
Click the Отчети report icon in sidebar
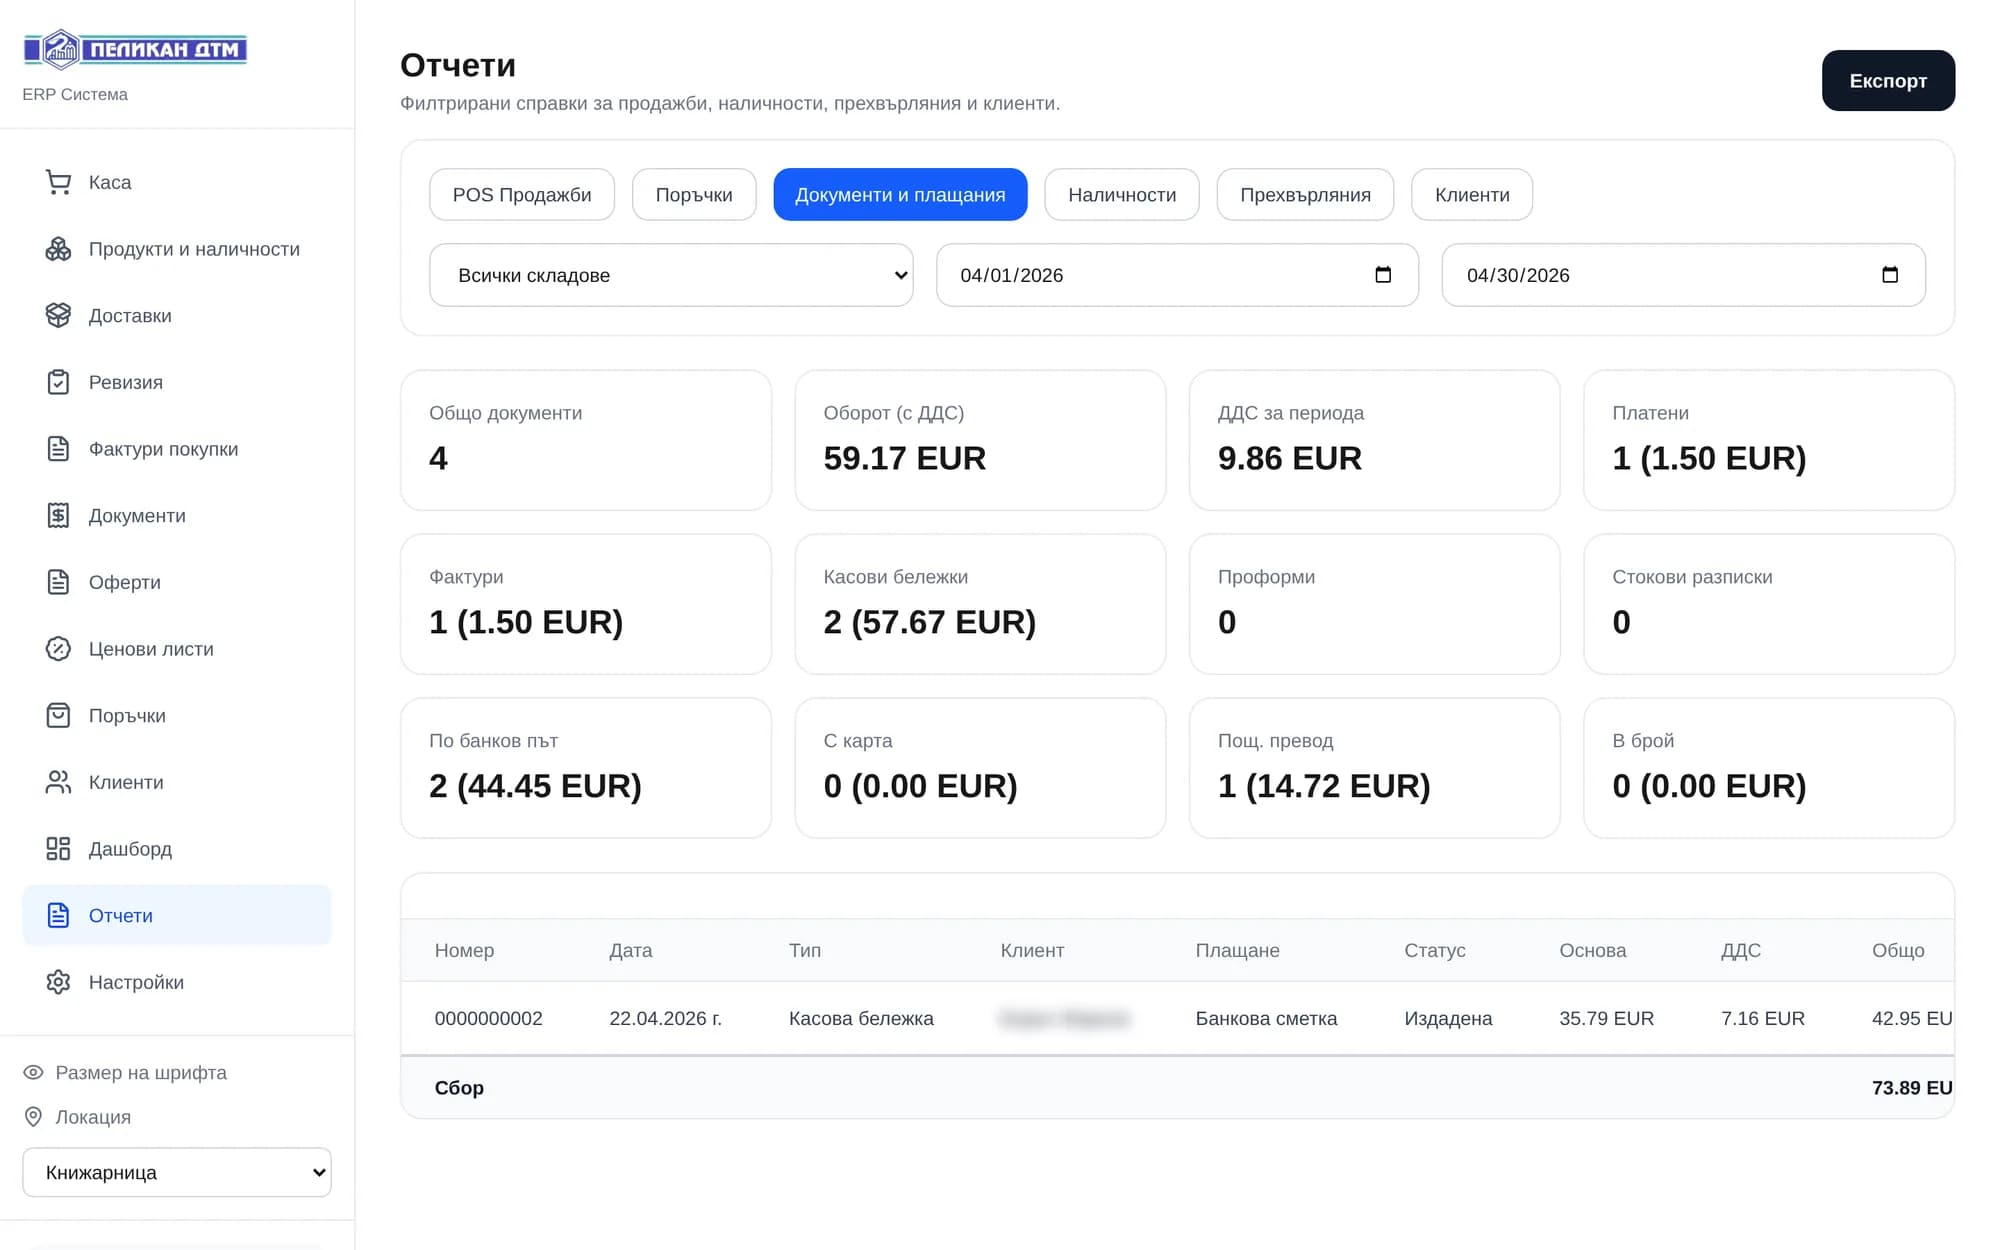[x=58, y=915]
